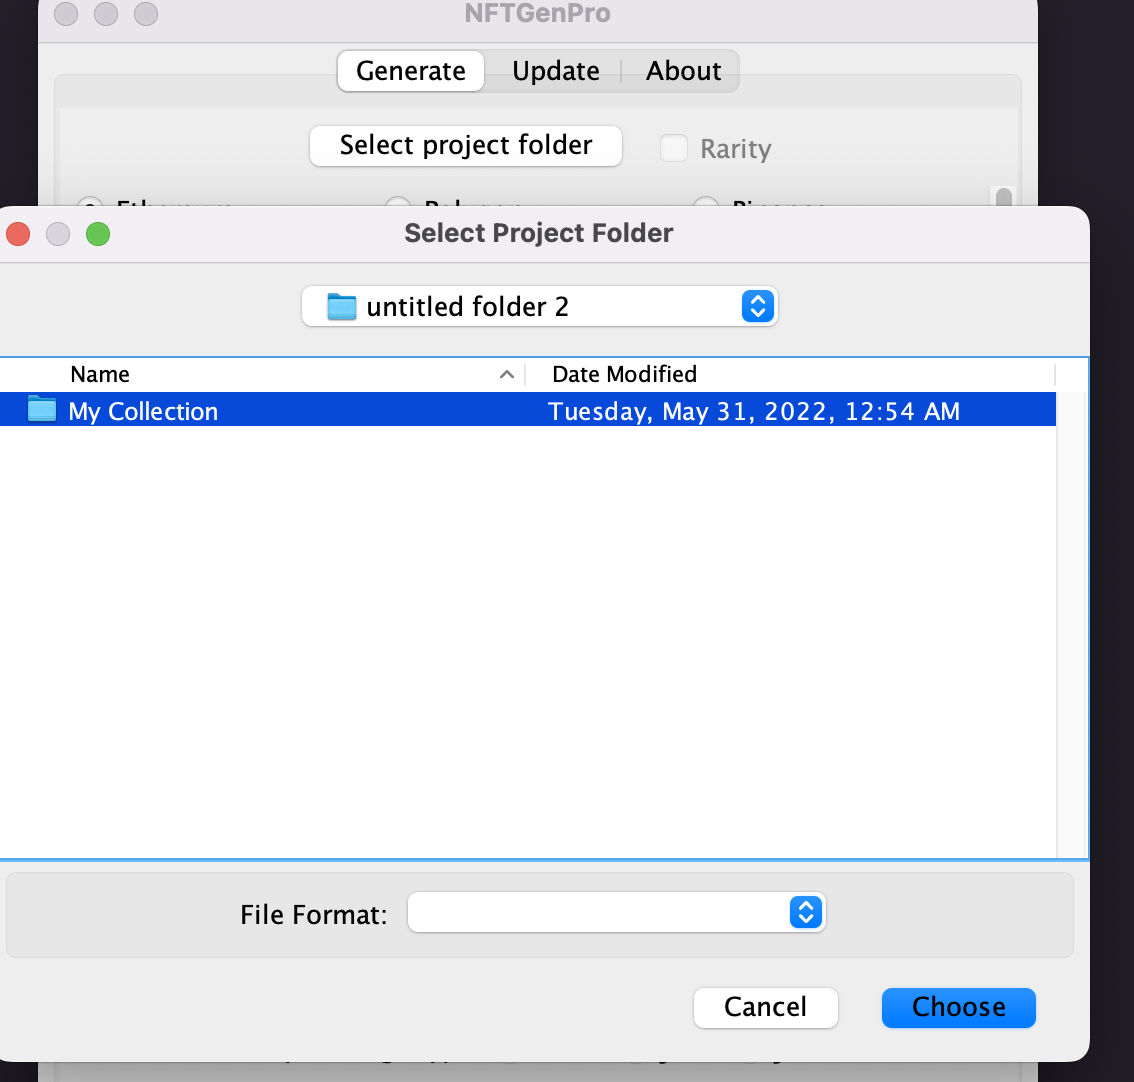The width and height of the screenshot is (1134, 1082).
Task: Click the green zoom button of the dialog
Action: click(98, 234)
